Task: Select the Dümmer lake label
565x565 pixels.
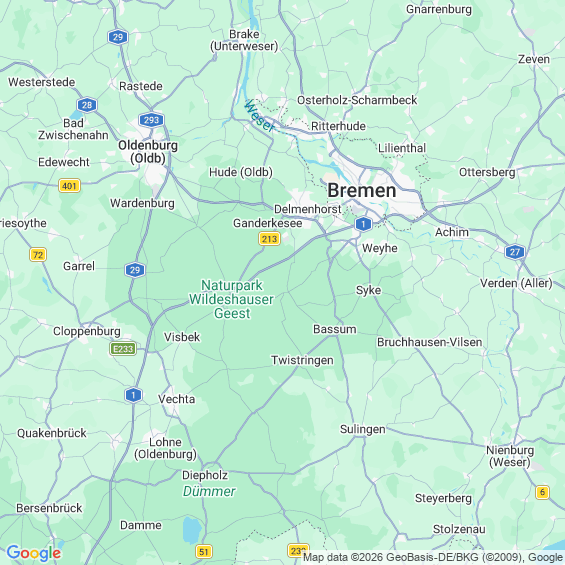Action: point(209,491)
